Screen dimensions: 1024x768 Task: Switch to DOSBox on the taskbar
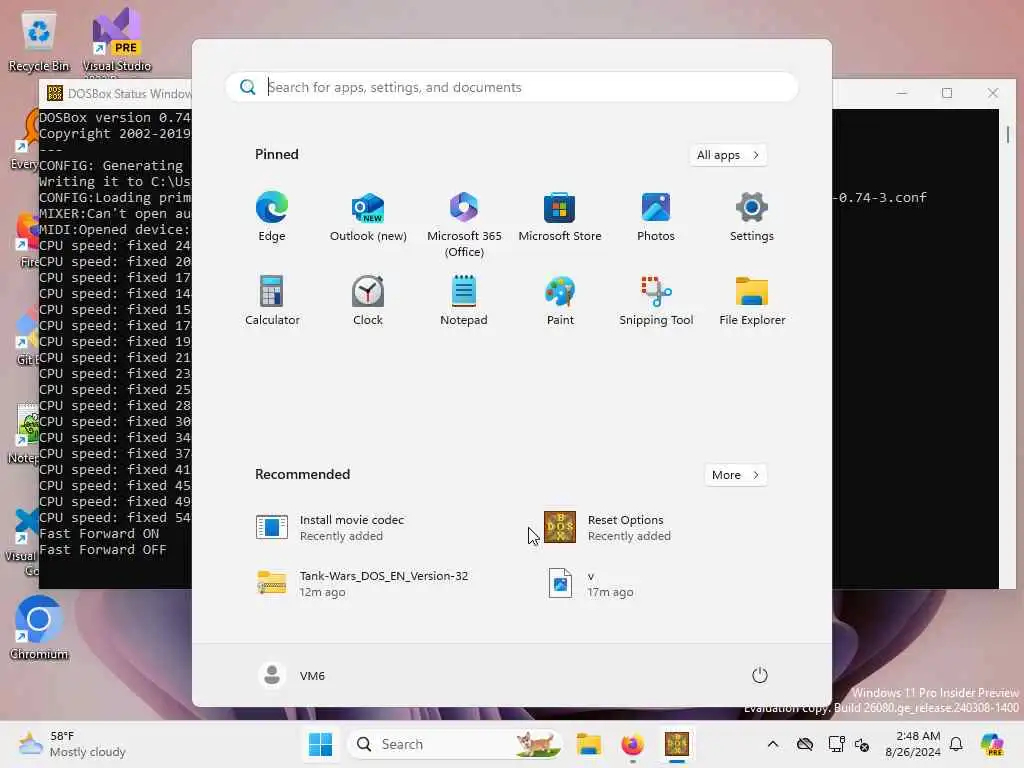tap(677, 744)
